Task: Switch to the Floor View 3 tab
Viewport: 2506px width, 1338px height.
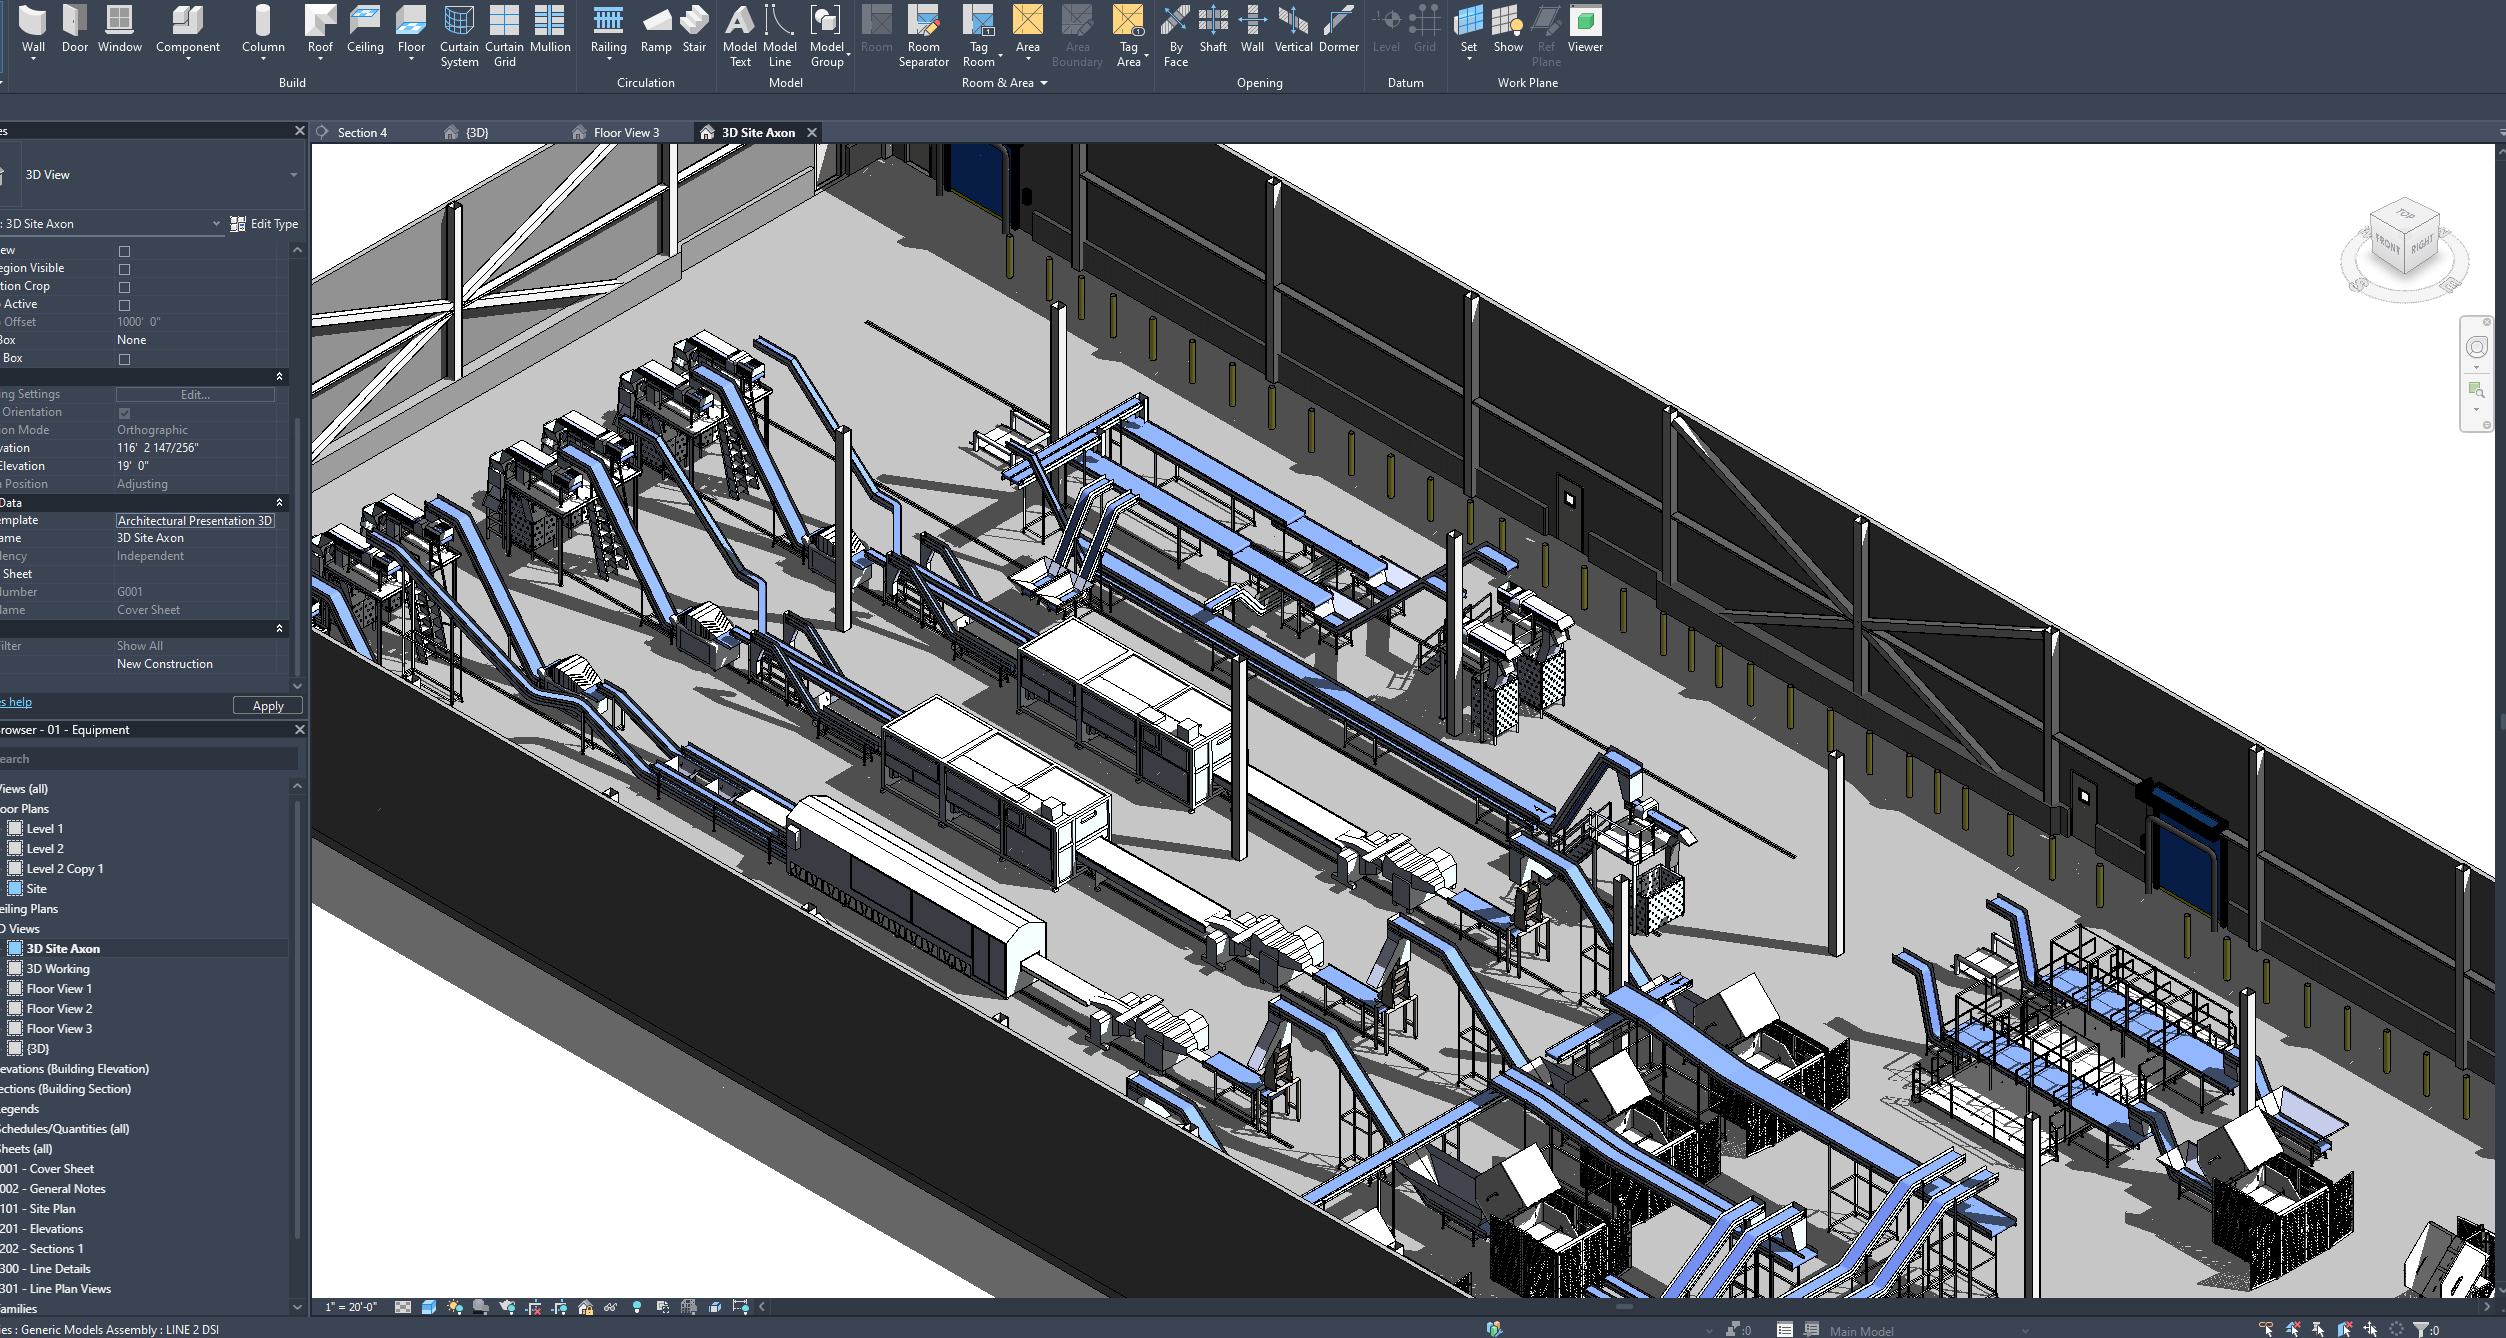Action: (626, 132)
